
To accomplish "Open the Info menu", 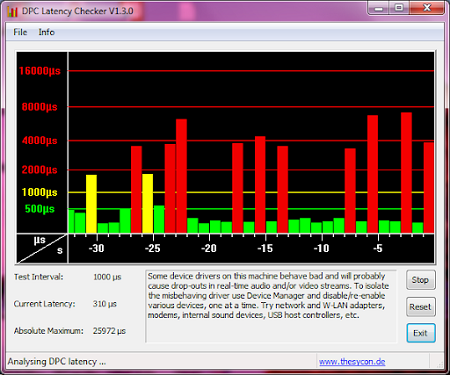I will (46, 32).
